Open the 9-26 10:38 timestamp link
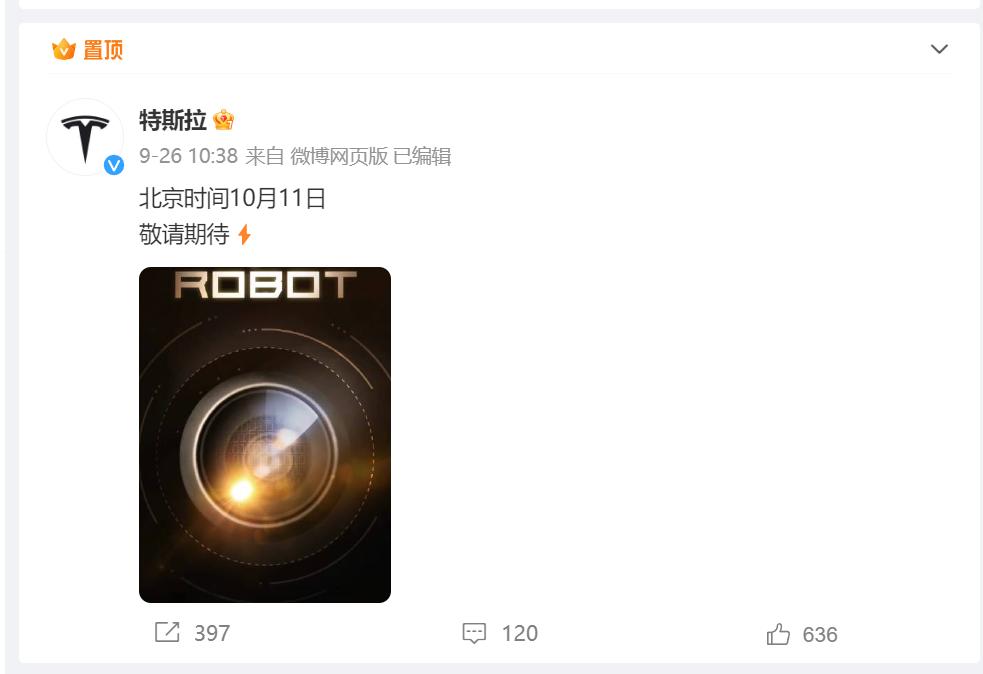 [x=188, y=156]
